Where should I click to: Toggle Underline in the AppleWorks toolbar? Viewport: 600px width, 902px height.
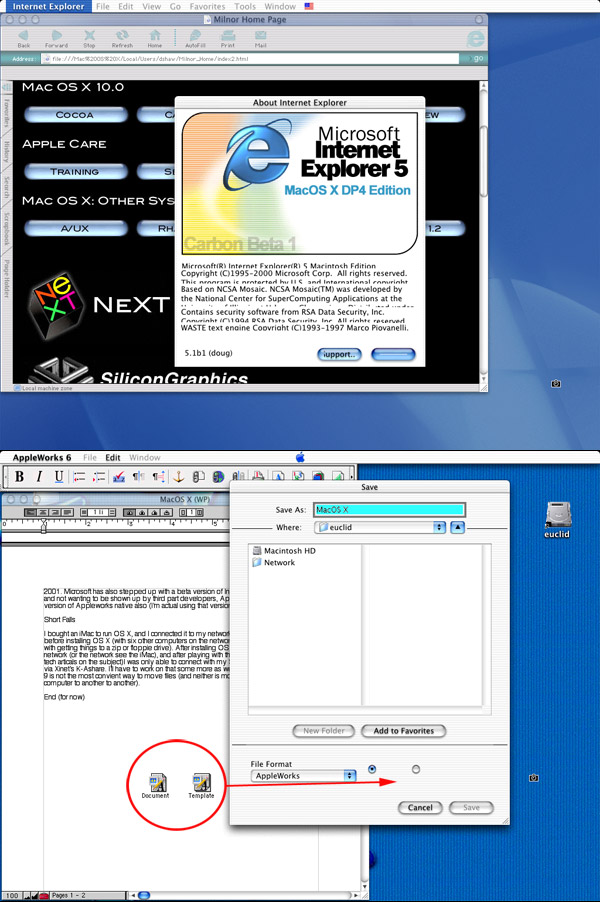59,476
